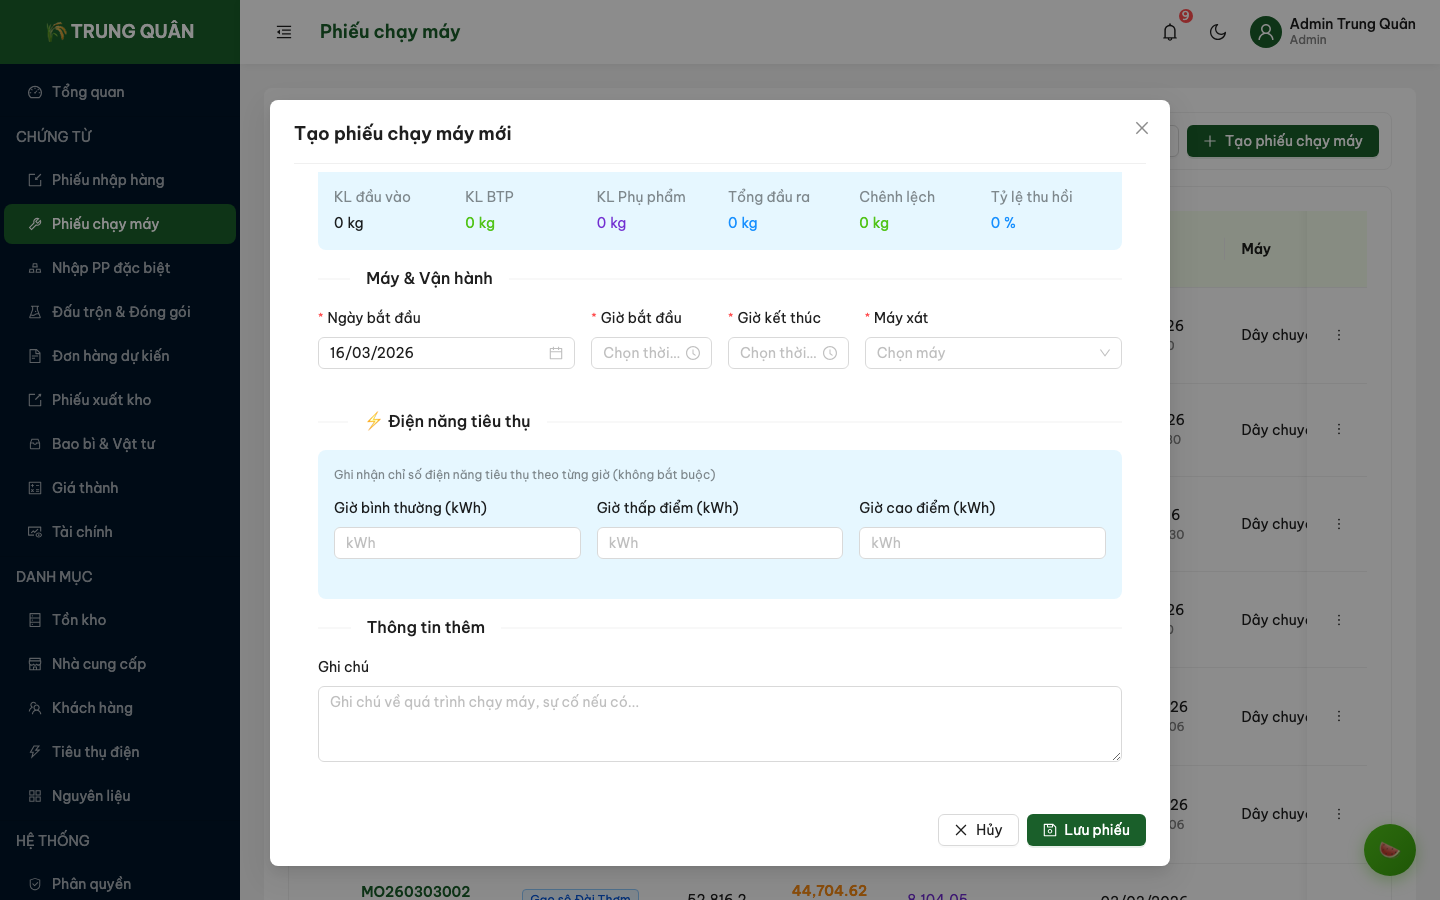The width and height of the screenshot is (1440, 900).
Task: Collapse the sidebar with the hamburger icon
Action: (x=284, y=32)
